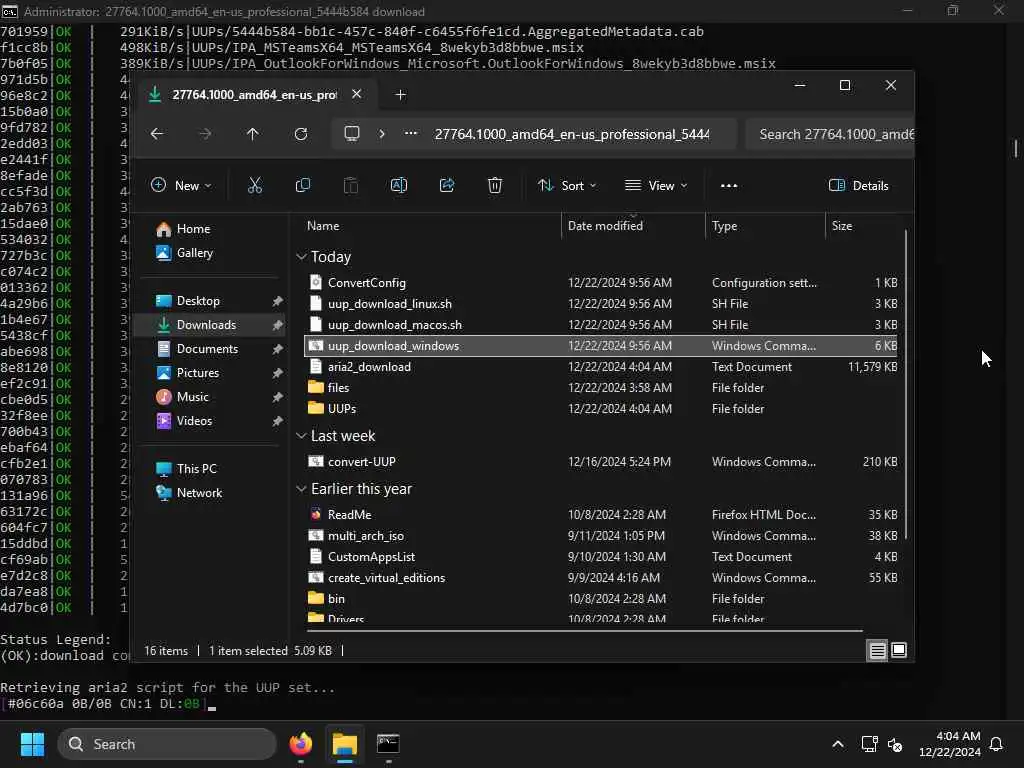
Task: Click the address bar path text
Action: tap(571, 134)
